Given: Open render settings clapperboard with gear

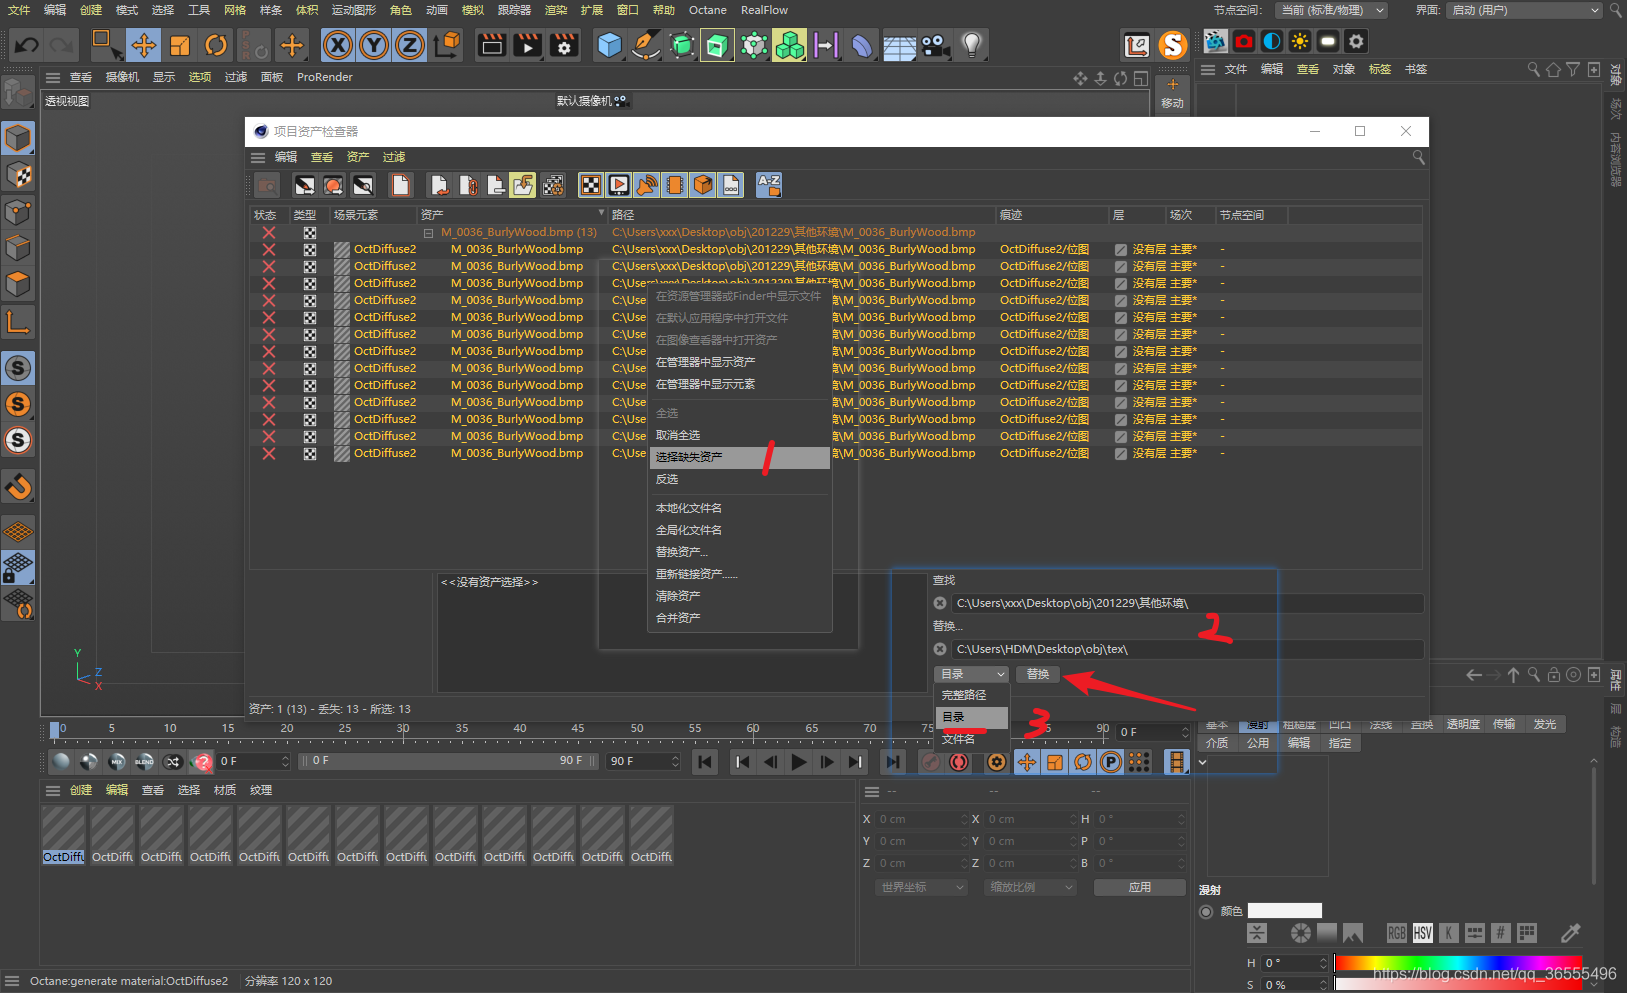Looking at the screenshot, I should (x=564, y=45).
